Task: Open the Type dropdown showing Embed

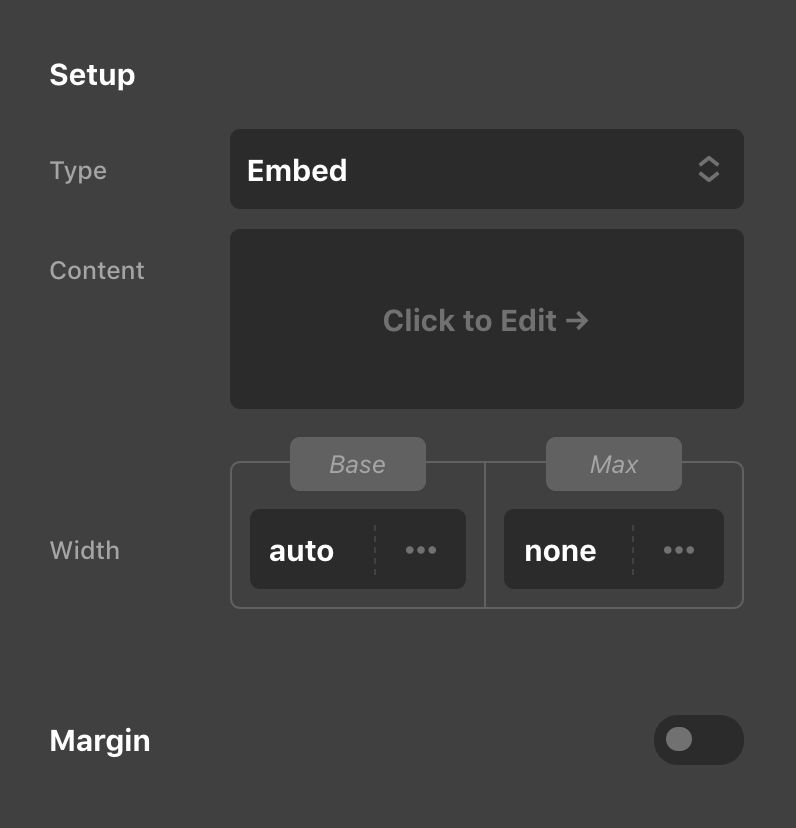Action: [487, 169]
